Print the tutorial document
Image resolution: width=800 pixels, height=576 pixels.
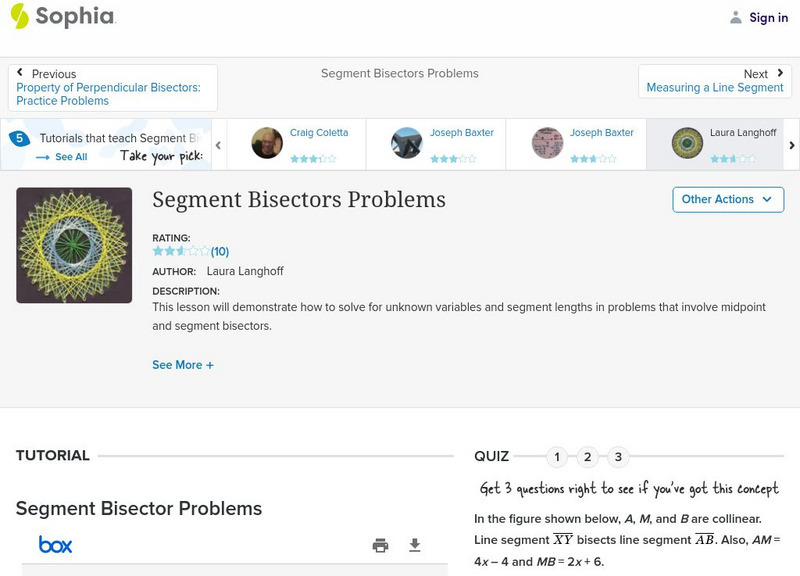[380, 545]
